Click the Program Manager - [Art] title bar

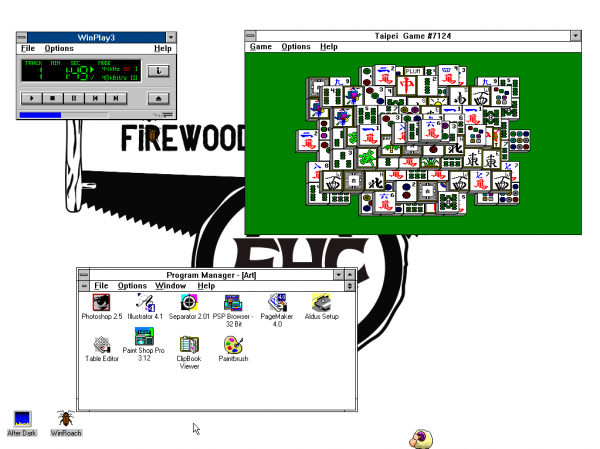point(211,275)
